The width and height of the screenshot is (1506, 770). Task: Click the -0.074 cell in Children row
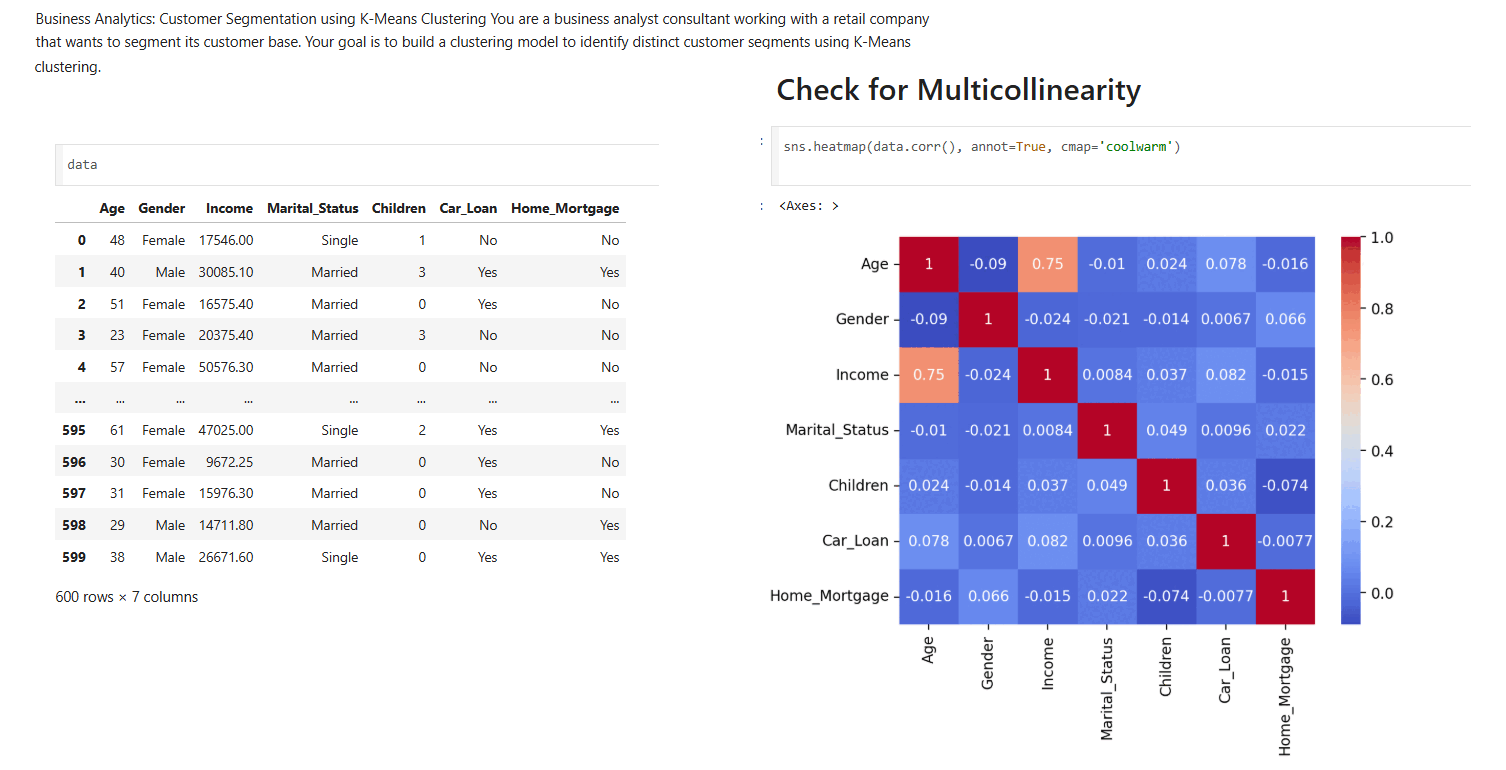coord(1285,485)
